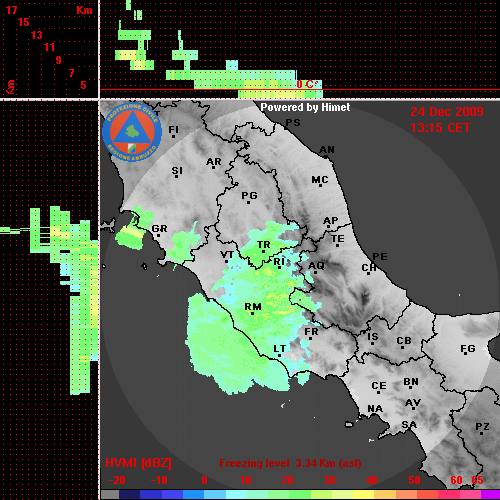Click the HVMI [dBZ] legend title
Viewport: 500px width, 500px height.
click(x=138, y=463)
